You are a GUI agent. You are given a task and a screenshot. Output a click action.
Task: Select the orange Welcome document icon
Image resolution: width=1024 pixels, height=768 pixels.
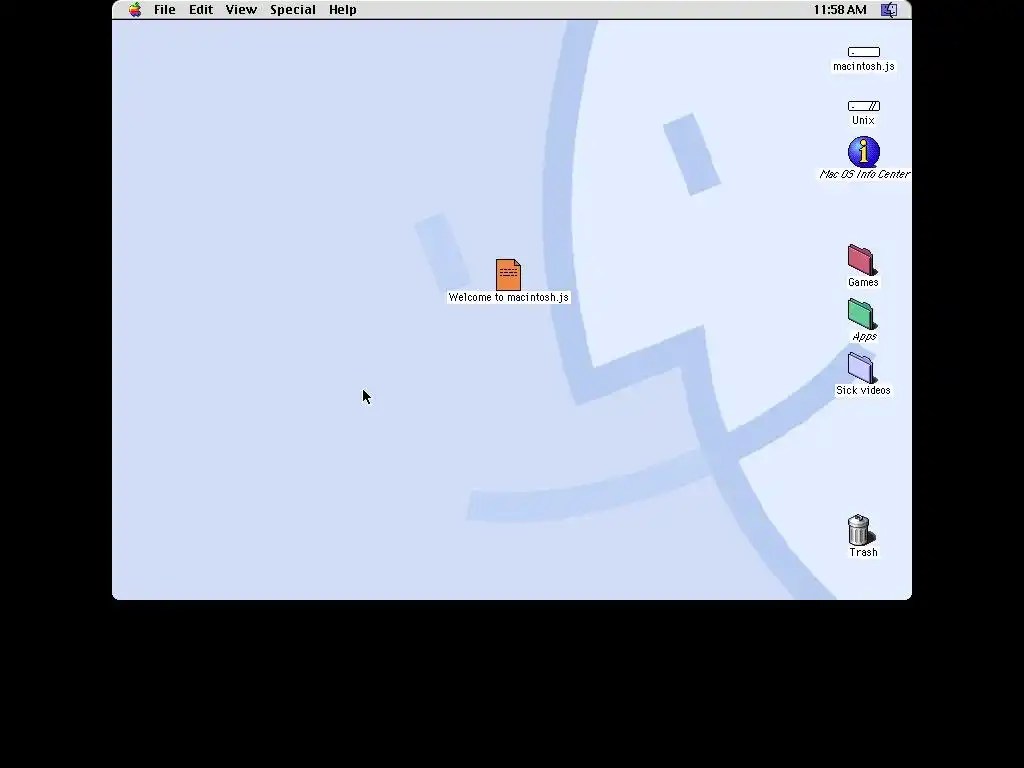pyautogui.click(x=508, y=275)
